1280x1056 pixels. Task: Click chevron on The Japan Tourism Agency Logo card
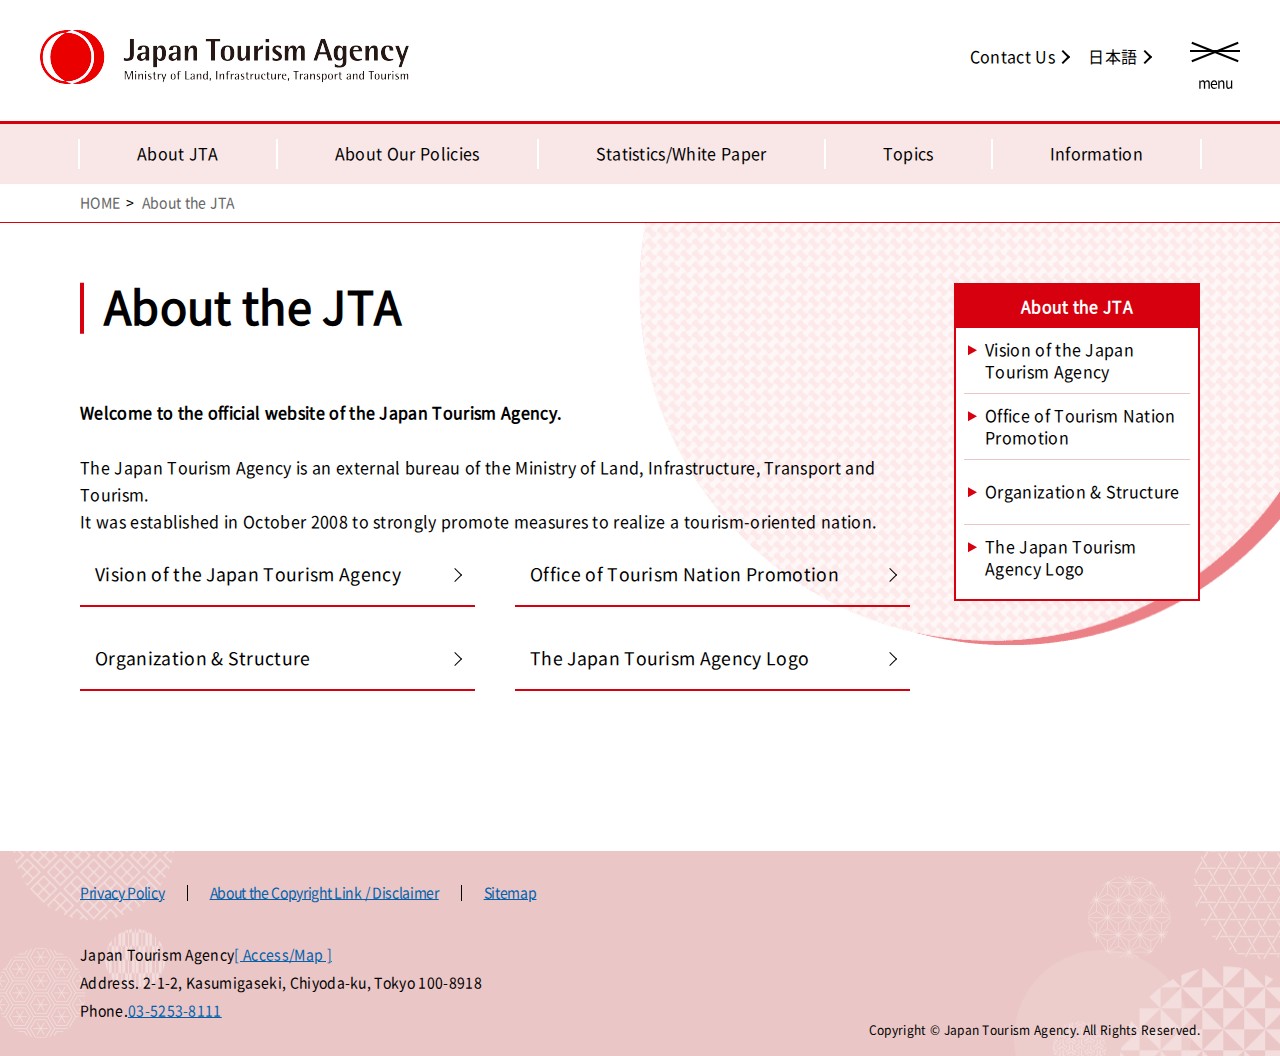pyautogui.click(x=893, y=659)
